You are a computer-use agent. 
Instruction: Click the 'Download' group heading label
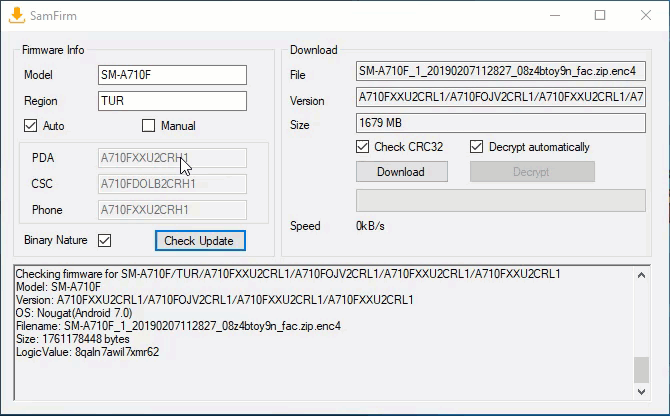click(x=314, y=50)
